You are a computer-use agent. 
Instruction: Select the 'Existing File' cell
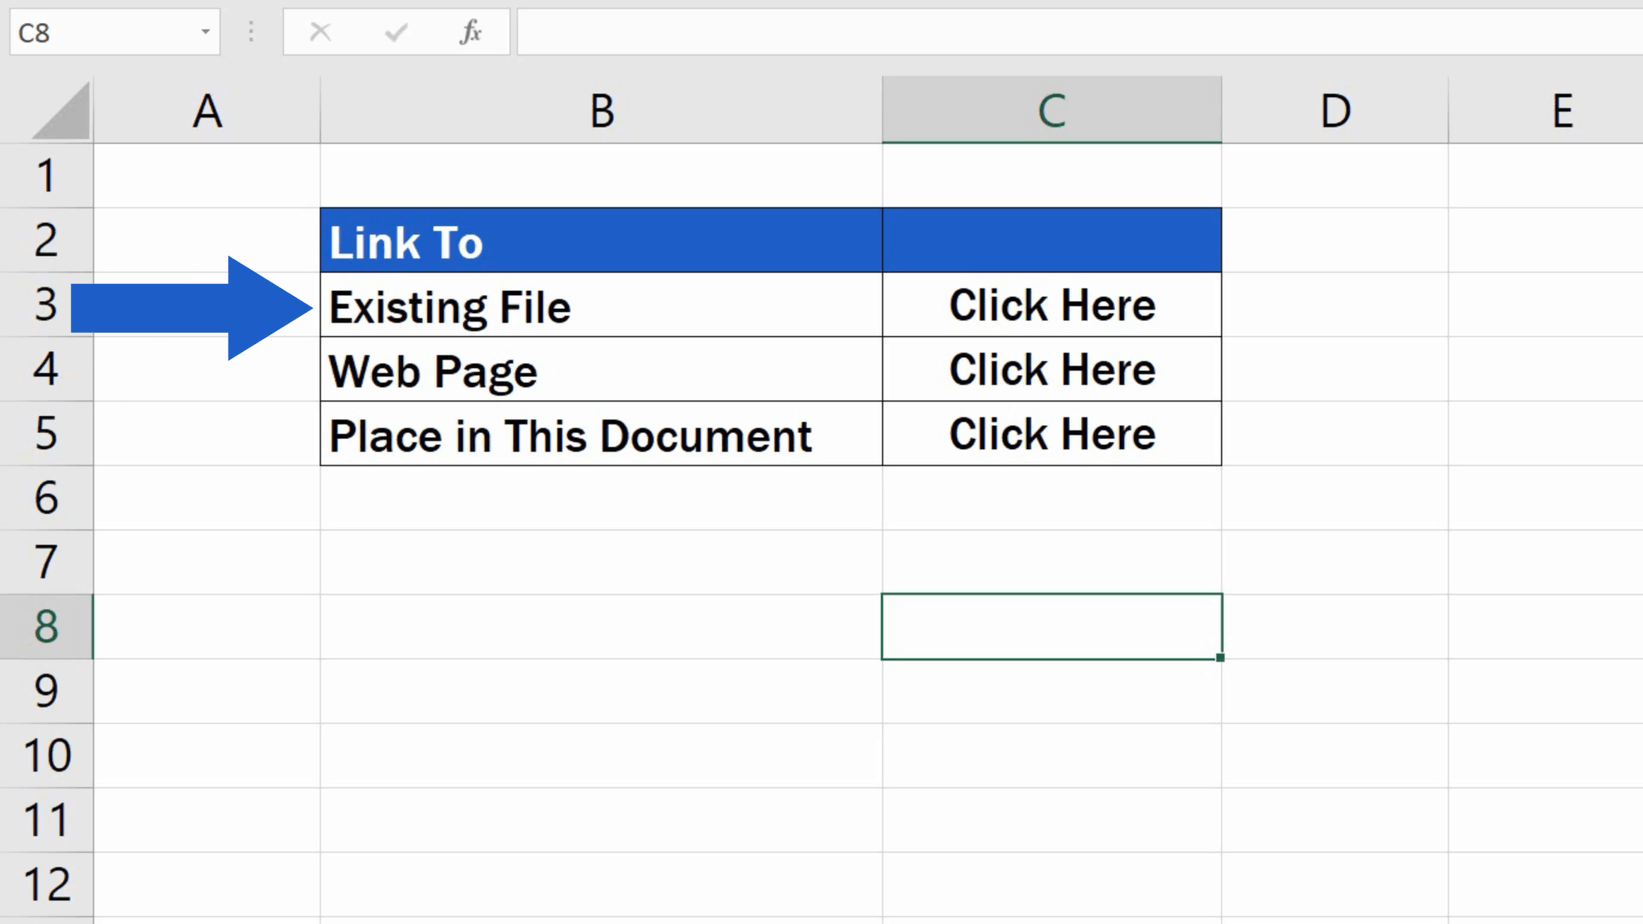(601, 306)
